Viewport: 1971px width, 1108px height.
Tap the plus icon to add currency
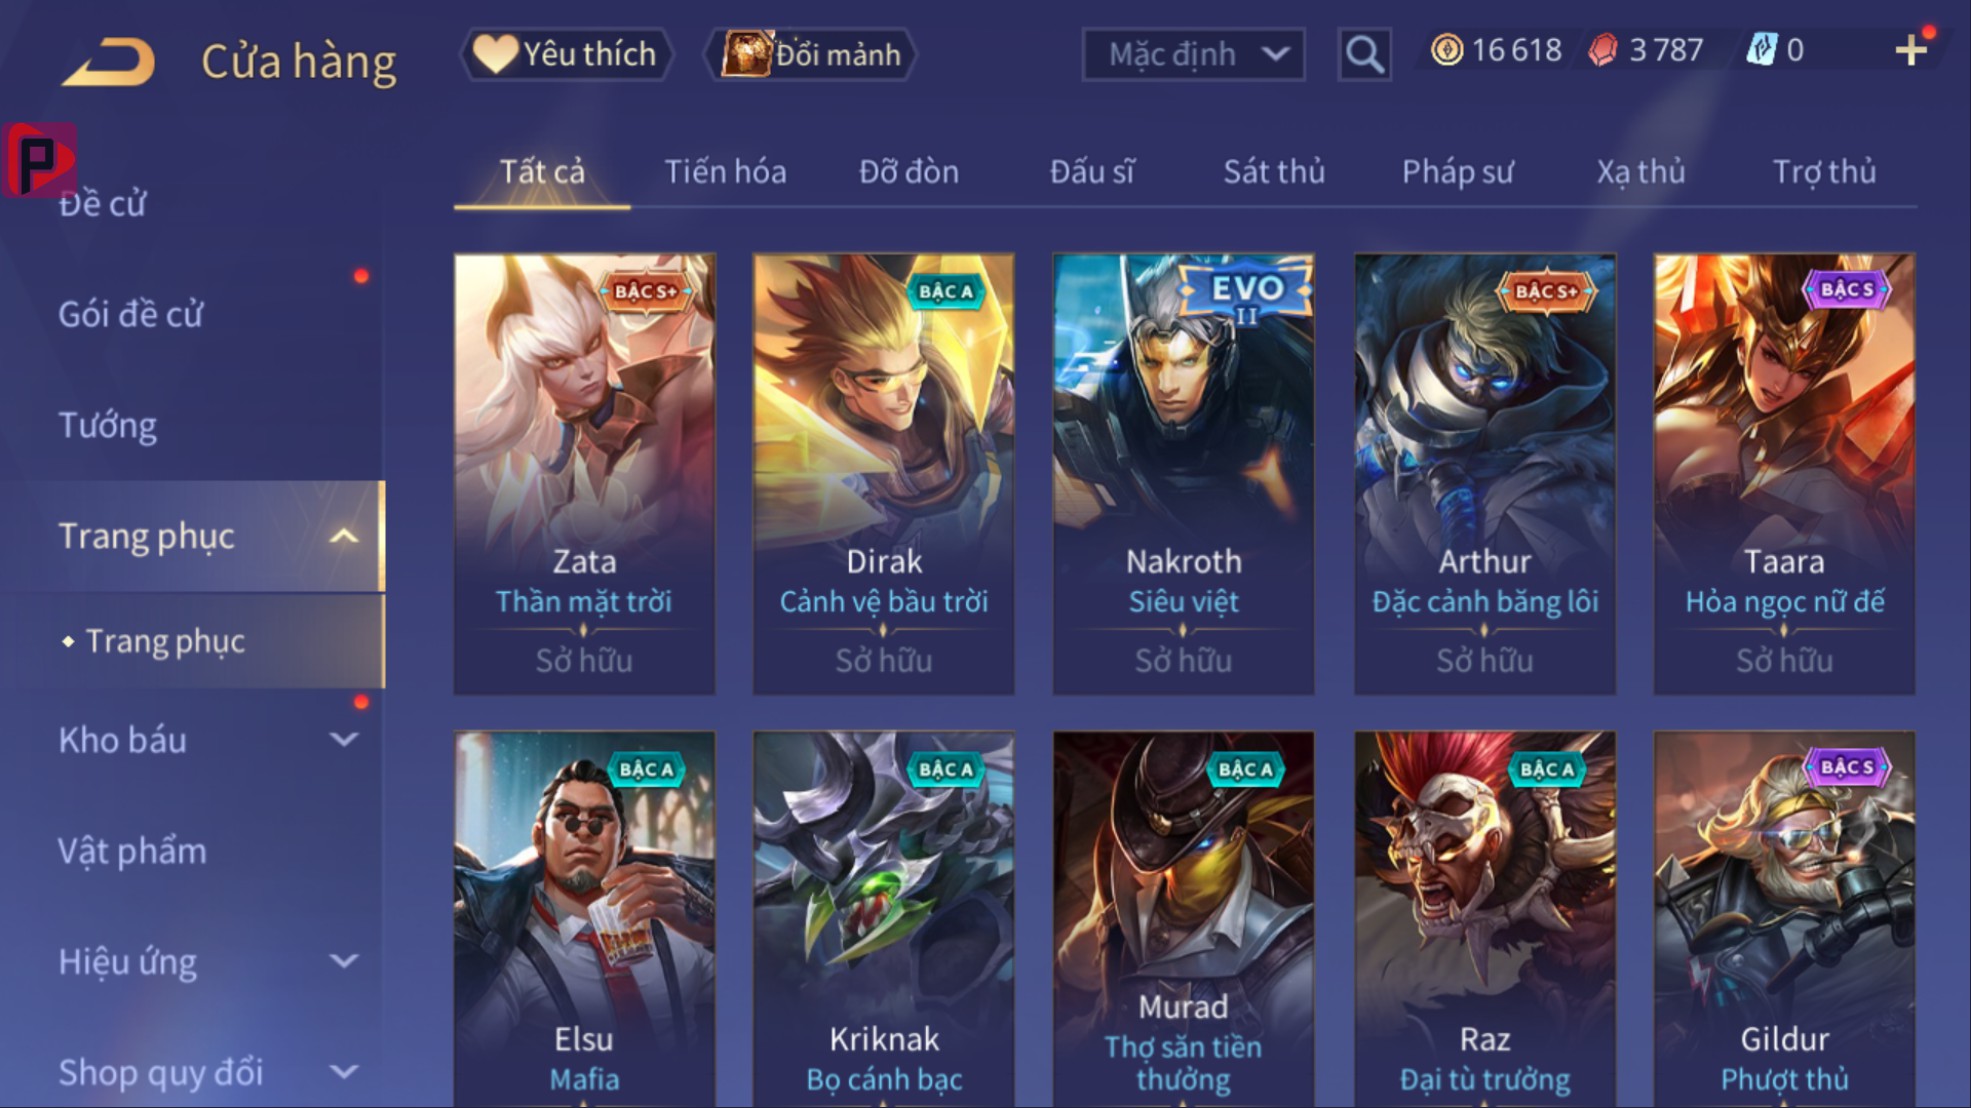tap(1911, 50)
